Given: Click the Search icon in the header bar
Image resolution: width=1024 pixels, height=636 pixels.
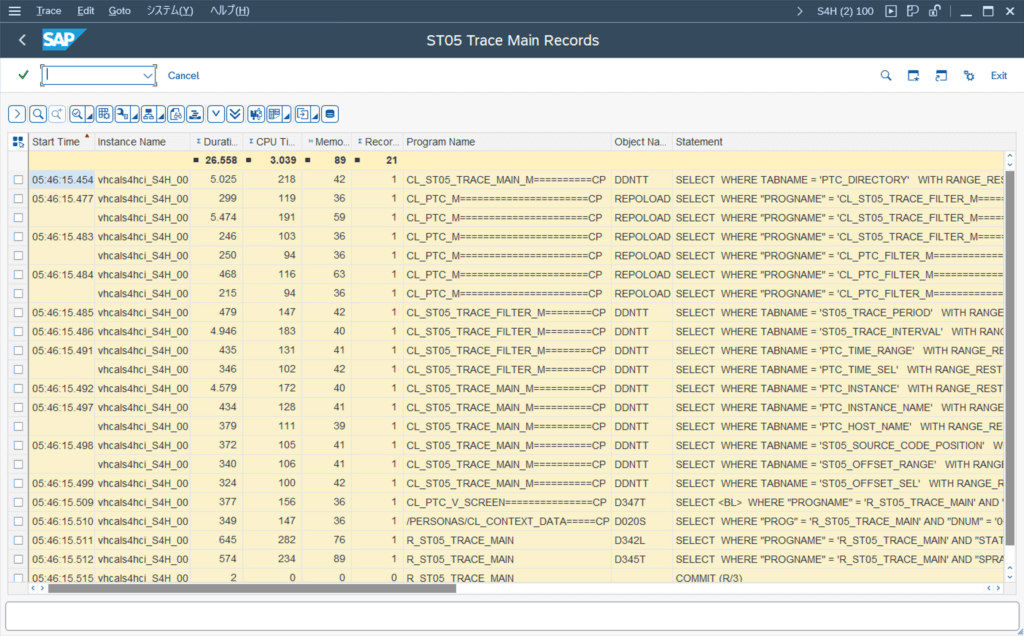Looking at the screenshot, I should pyautogui.click(x=885, y=75).
